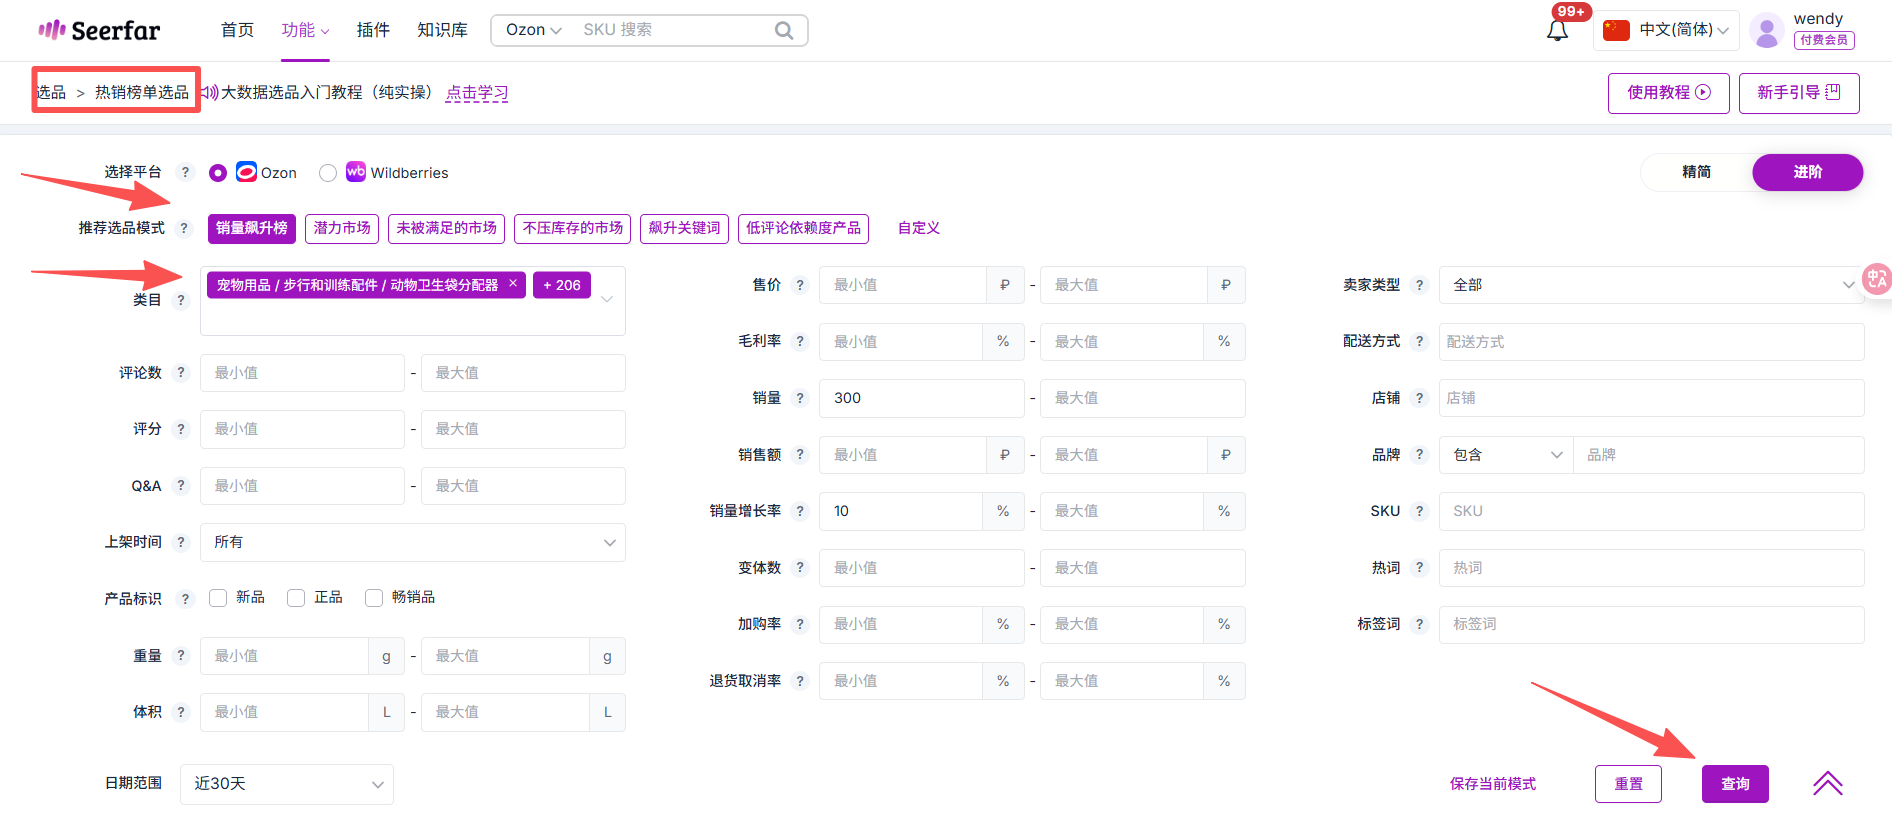The height and width of the screenshot is (828, 1892).
Task: Open the 卖家类型 dropdown
Action: (1650, 285)
